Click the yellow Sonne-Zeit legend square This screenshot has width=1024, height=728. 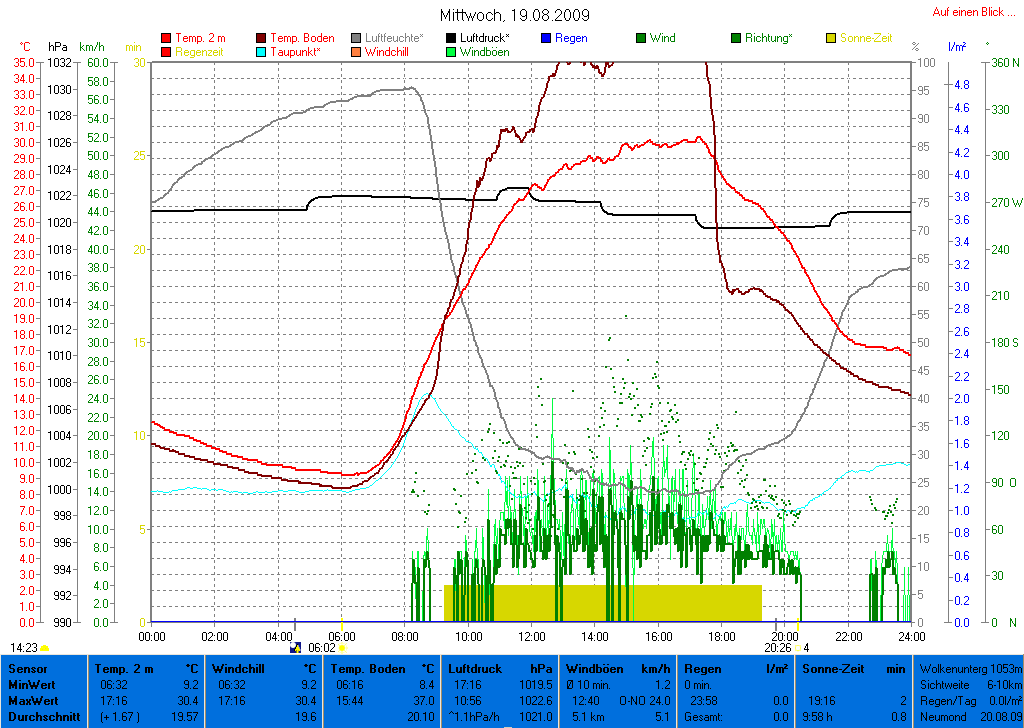tap(832, 39)
